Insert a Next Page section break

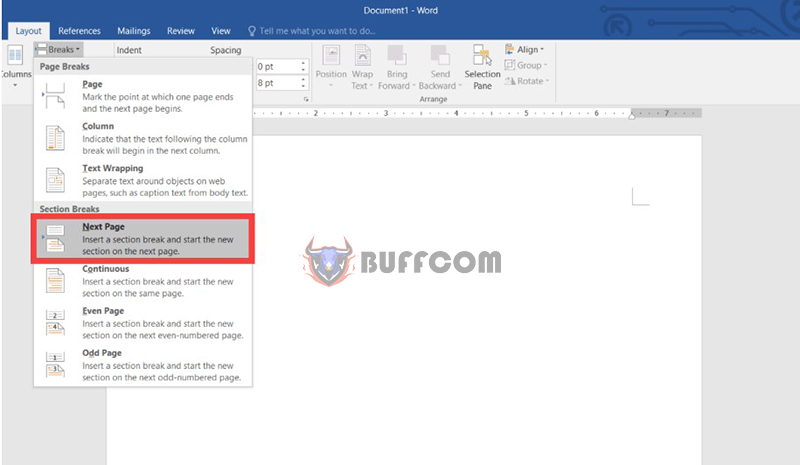click(x=143, y=238)
